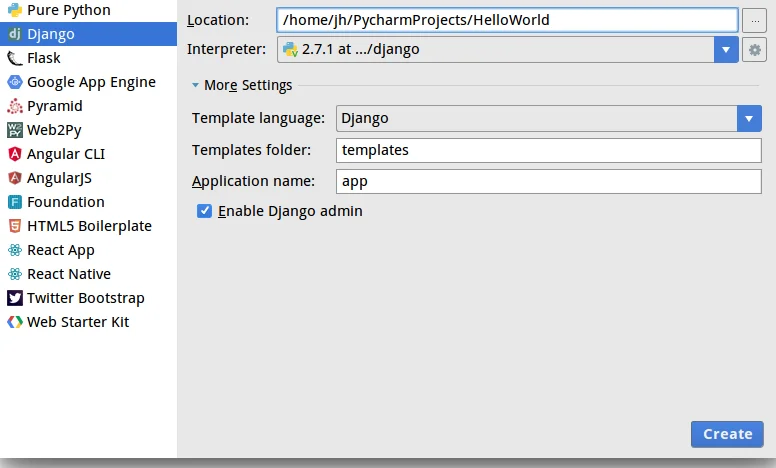
Task: Click the Google App Engine icon
Action: pos(15,82)
